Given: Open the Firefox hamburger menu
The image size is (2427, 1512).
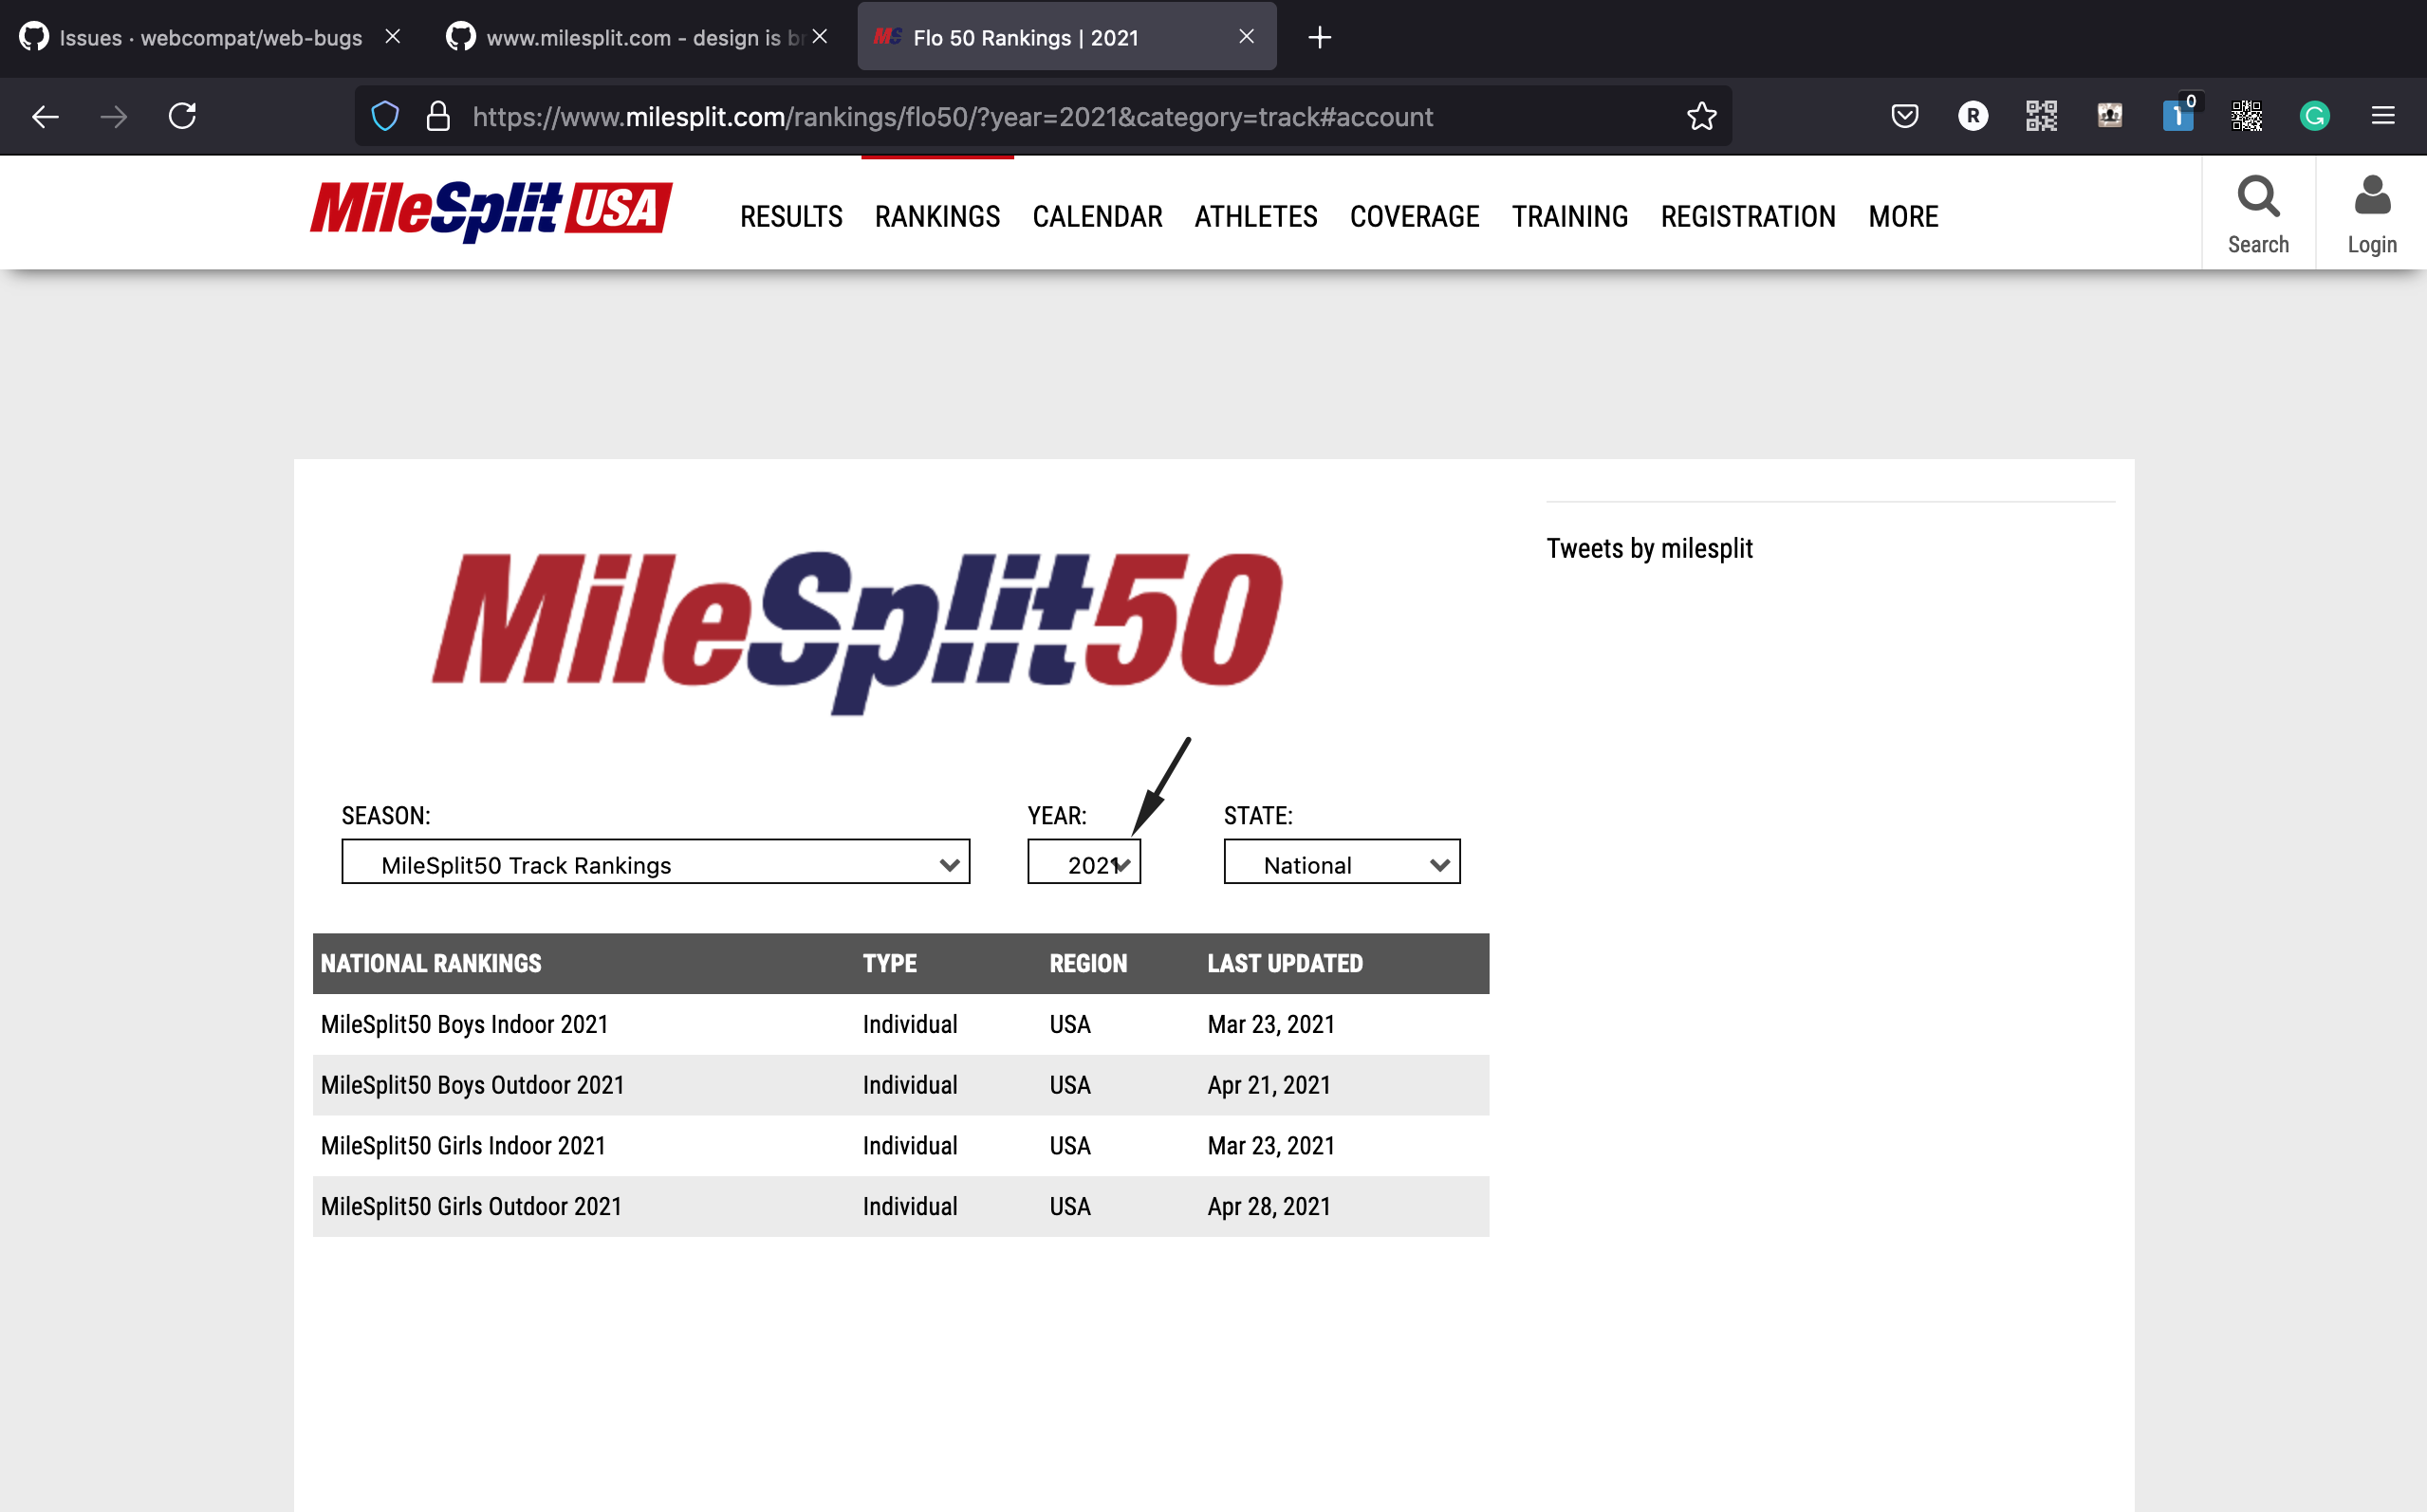Looking at the screenshot, I should tap(2382, 117).
